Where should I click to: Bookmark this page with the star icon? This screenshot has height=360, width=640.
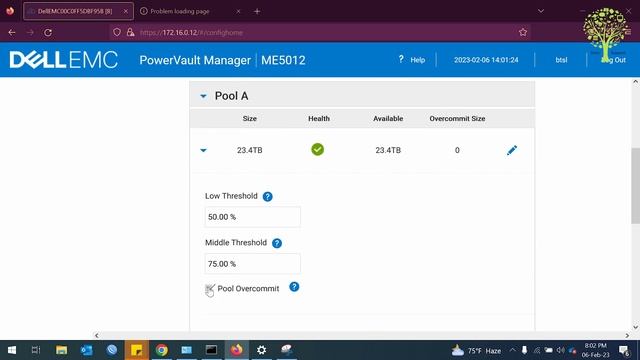tap(523, 32)
